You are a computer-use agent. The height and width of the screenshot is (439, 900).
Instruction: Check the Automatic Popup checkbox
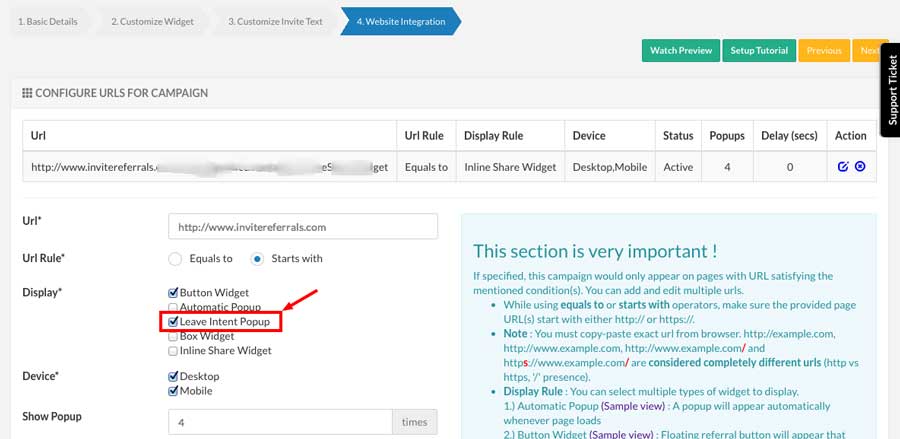tap(172, 308)
